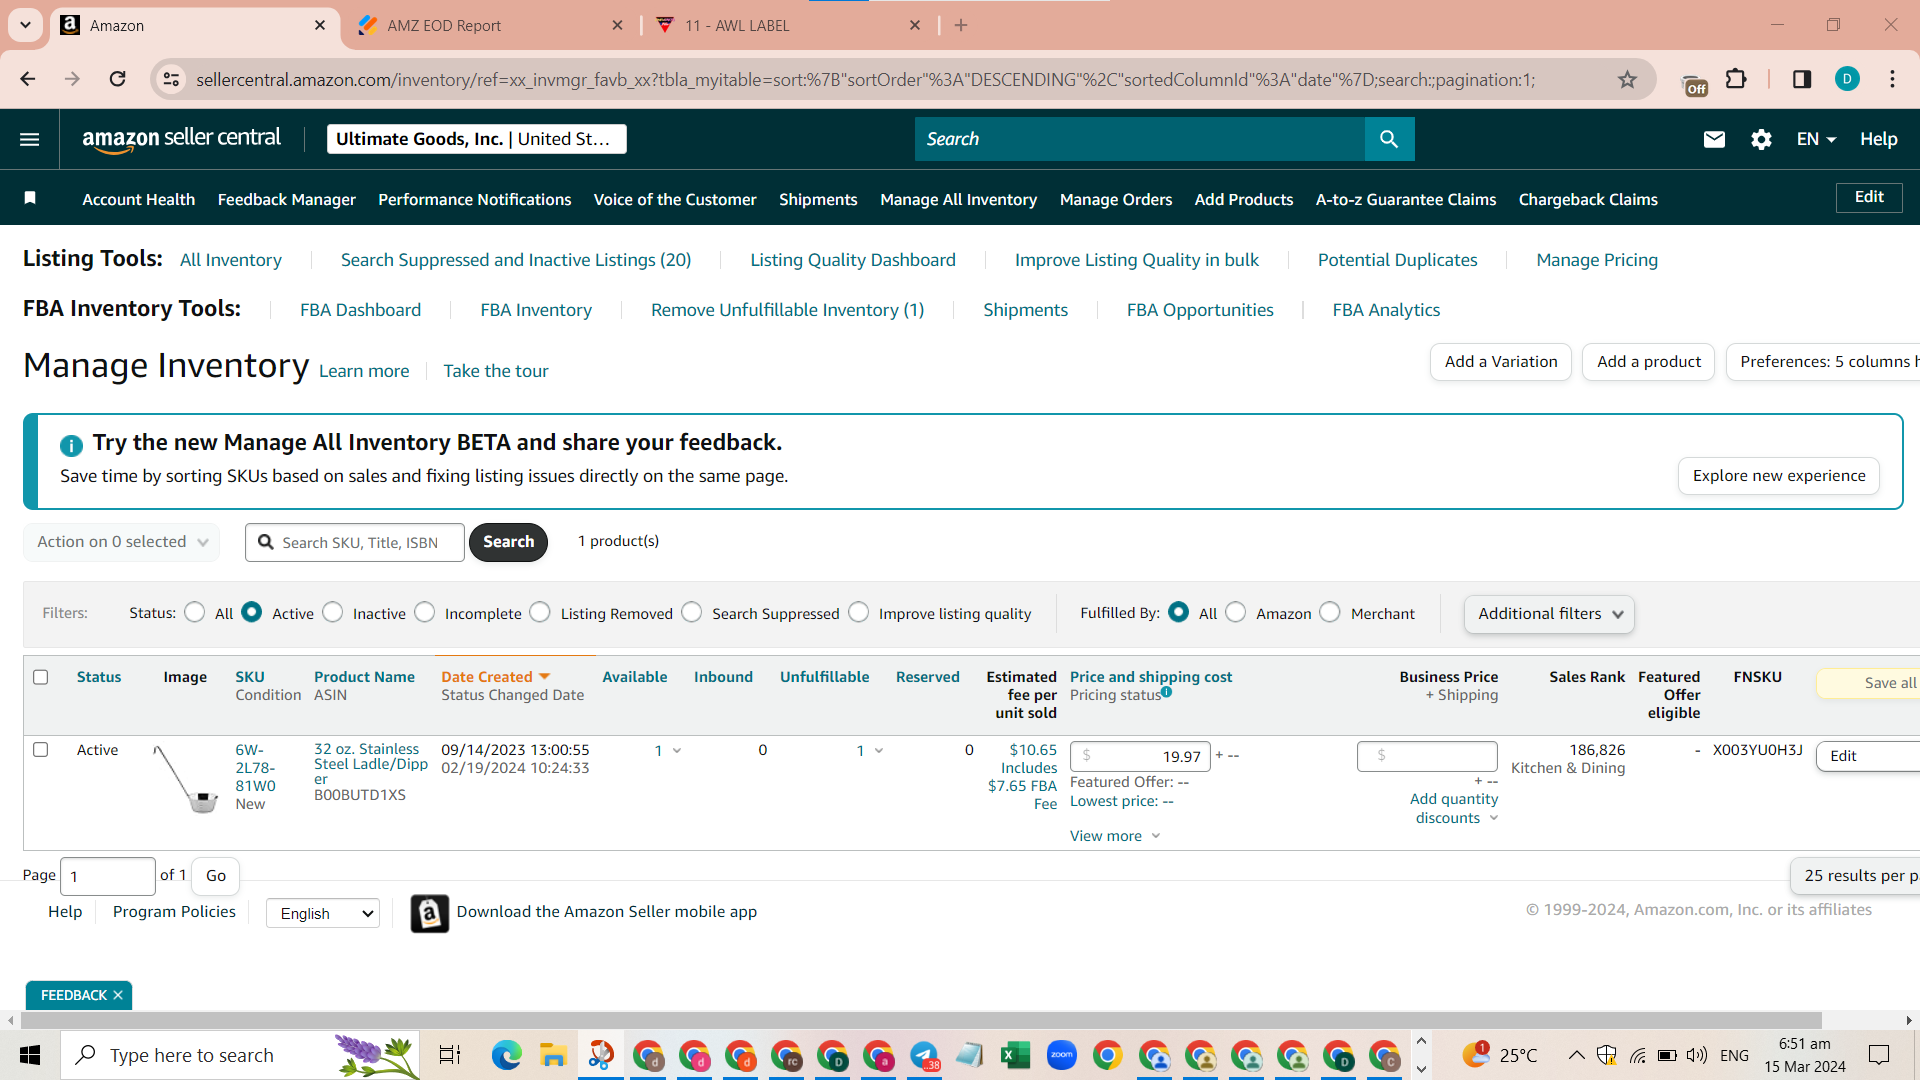Viewport: 1920px width, 1080px height.
Task: Click the magnifier search button in header
Action: coord(1389,139)
